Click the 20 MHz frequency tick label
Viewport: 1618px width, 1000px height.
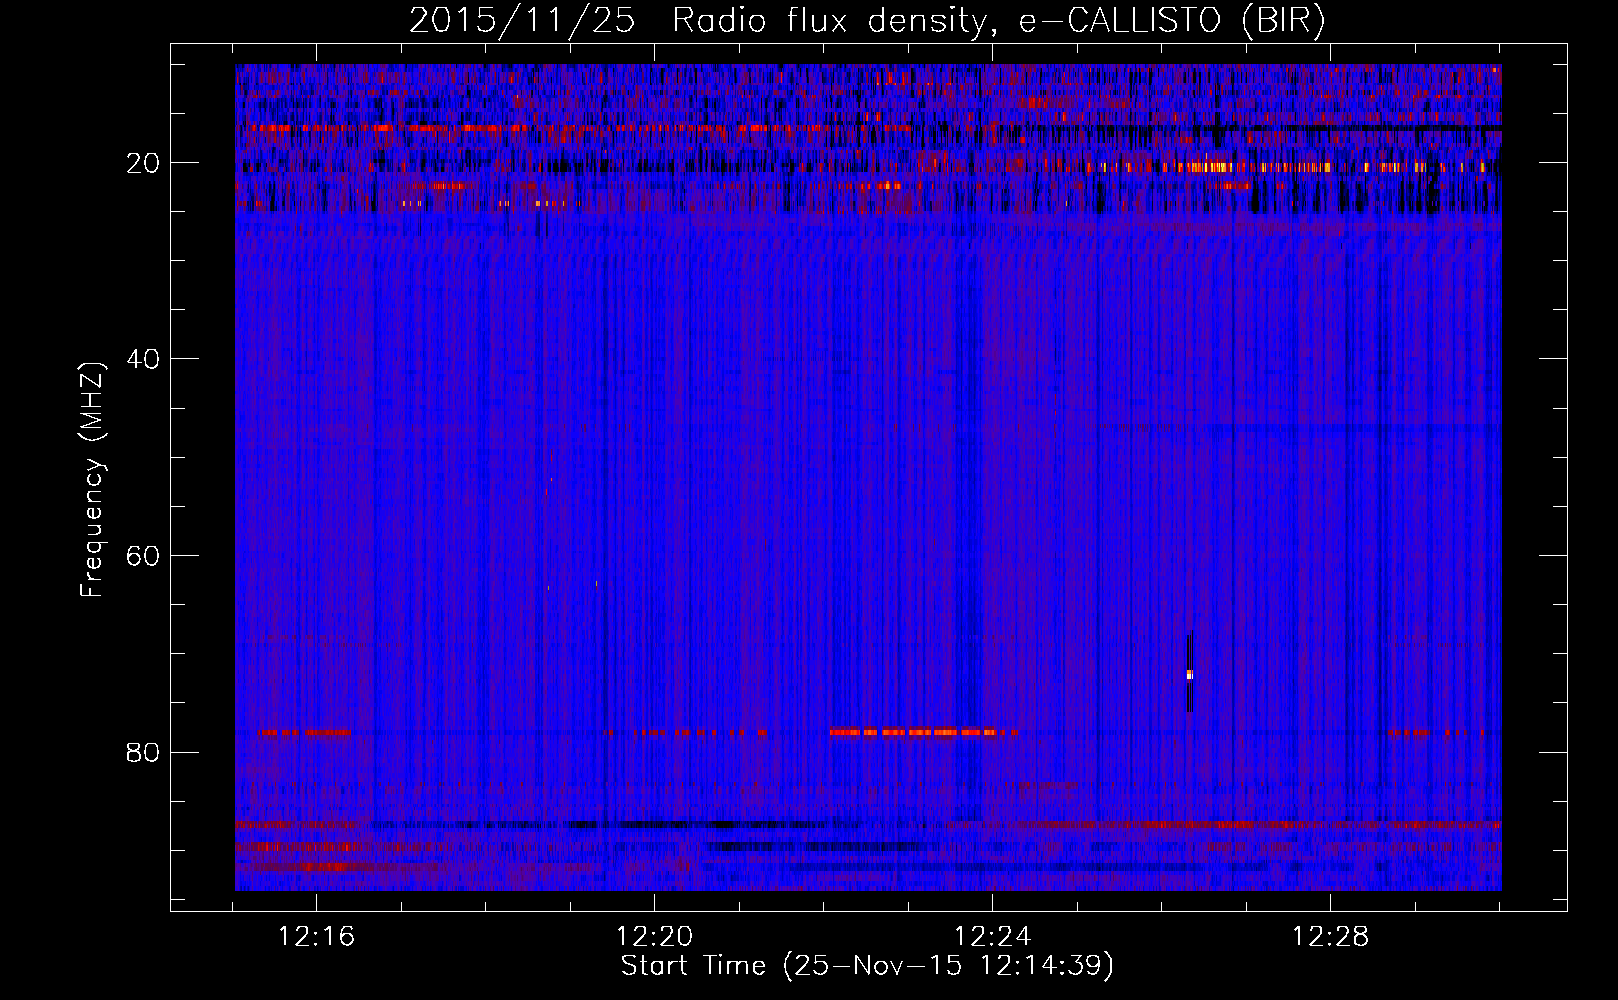pos(143,163)
